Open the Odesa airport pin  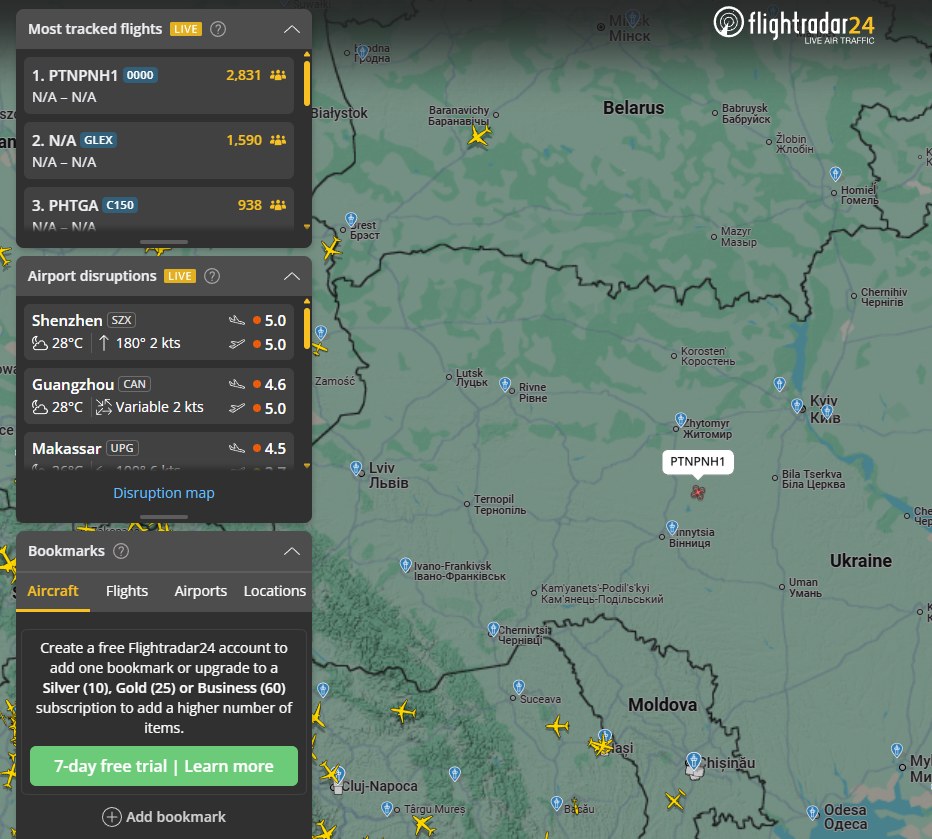[813, 812]
